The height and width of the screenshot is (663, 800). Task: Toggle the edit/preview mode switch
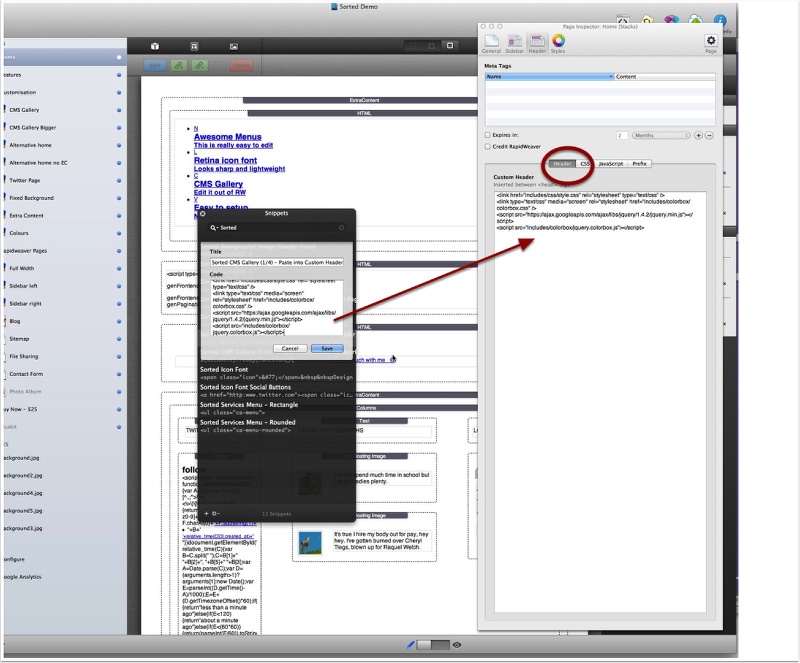coord(433,645)
